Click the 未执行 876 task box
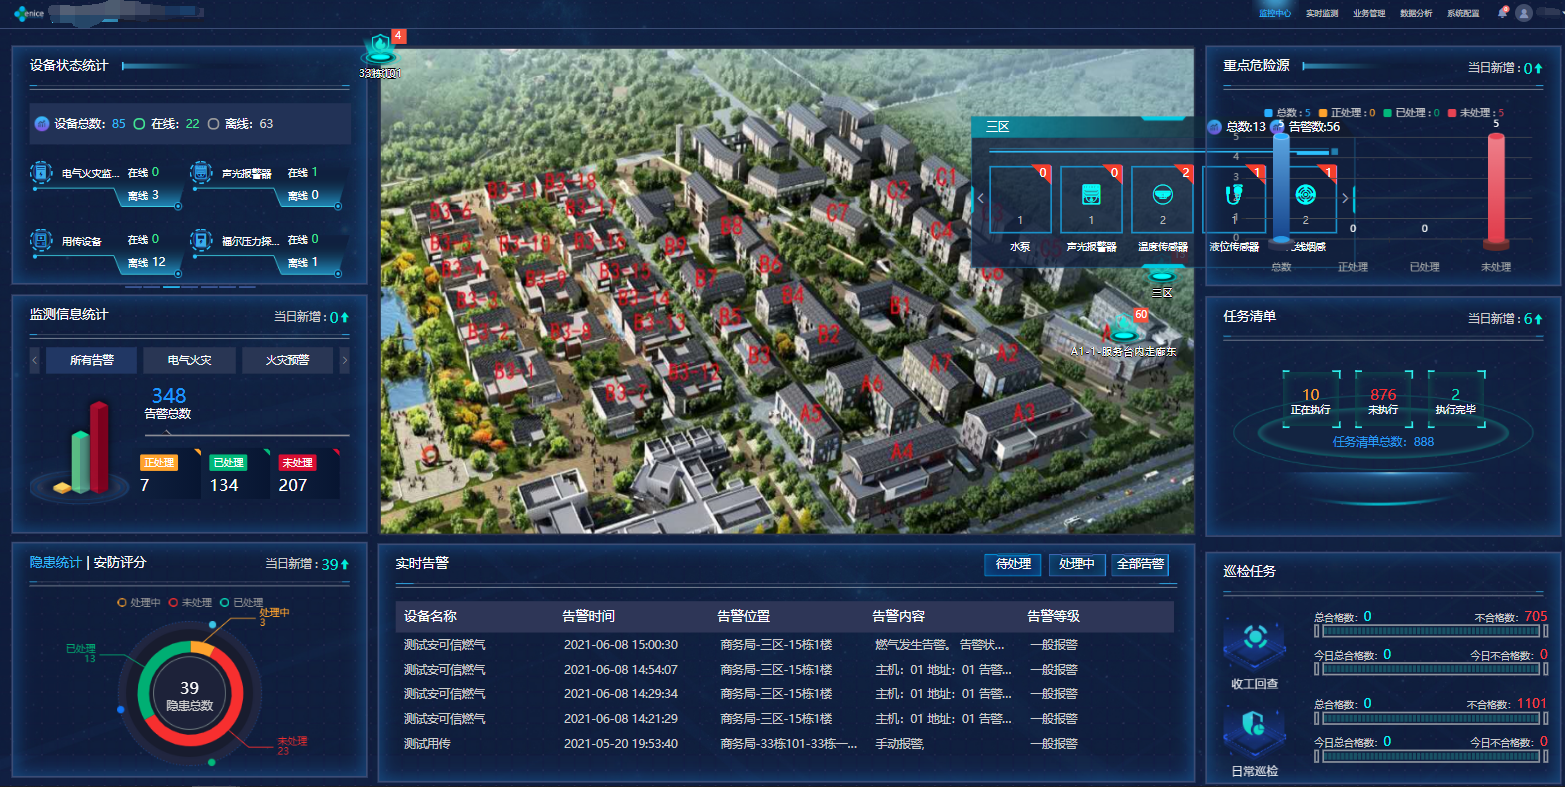 tap(1384, 399)
